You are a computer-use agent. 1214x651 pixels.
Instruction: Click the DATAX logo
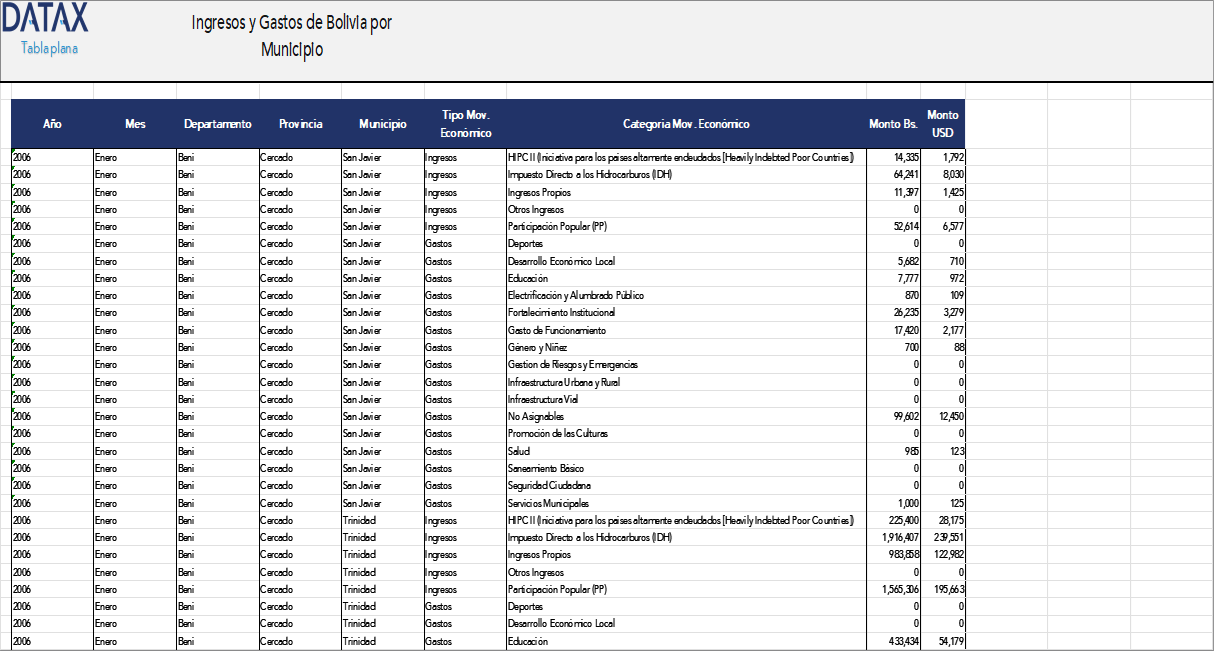click(44, 17)
